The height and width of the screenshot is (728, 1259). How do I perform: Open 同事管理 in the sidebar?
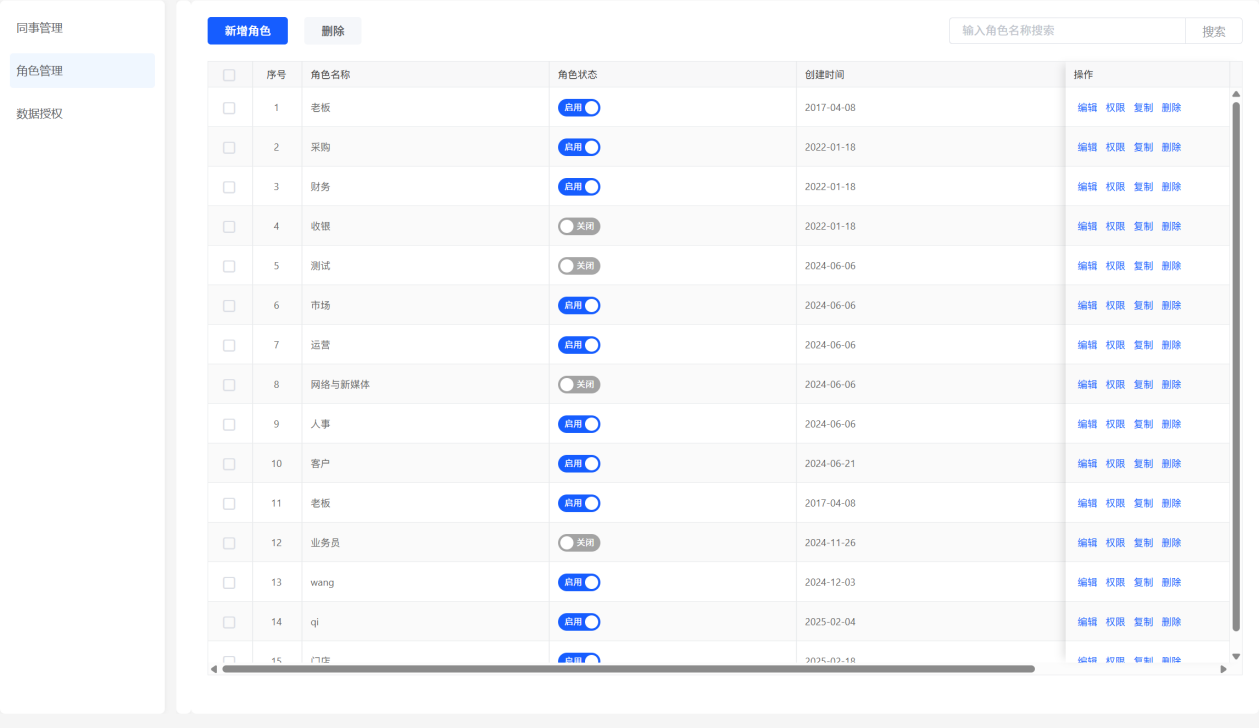40,28
